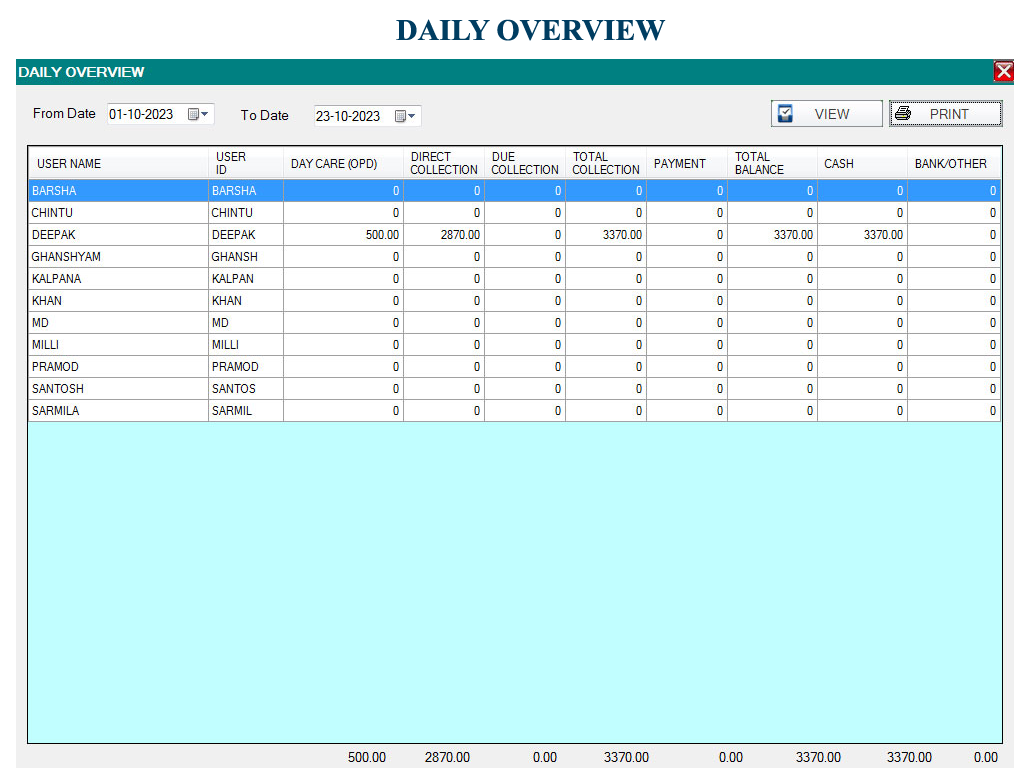Click the From Date input field

[x=143, y=114]
